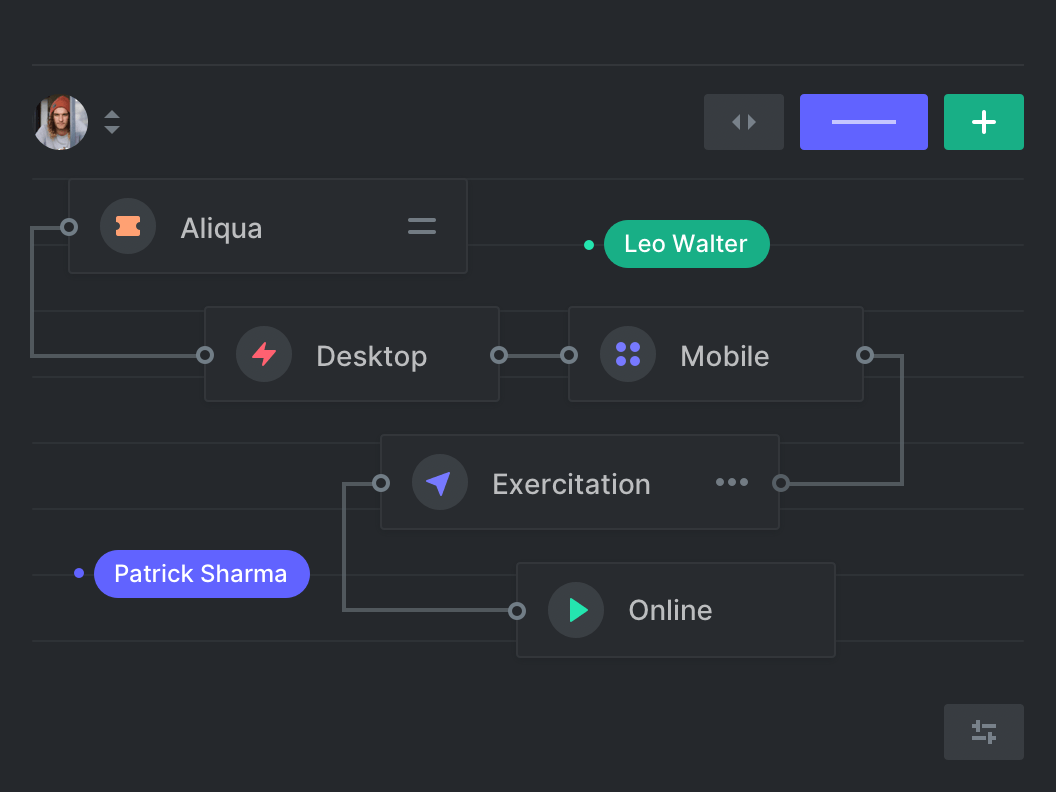Expand the sort arrows next to the avatar
Screen dimensions: 1056x792
tap(112, 122)
